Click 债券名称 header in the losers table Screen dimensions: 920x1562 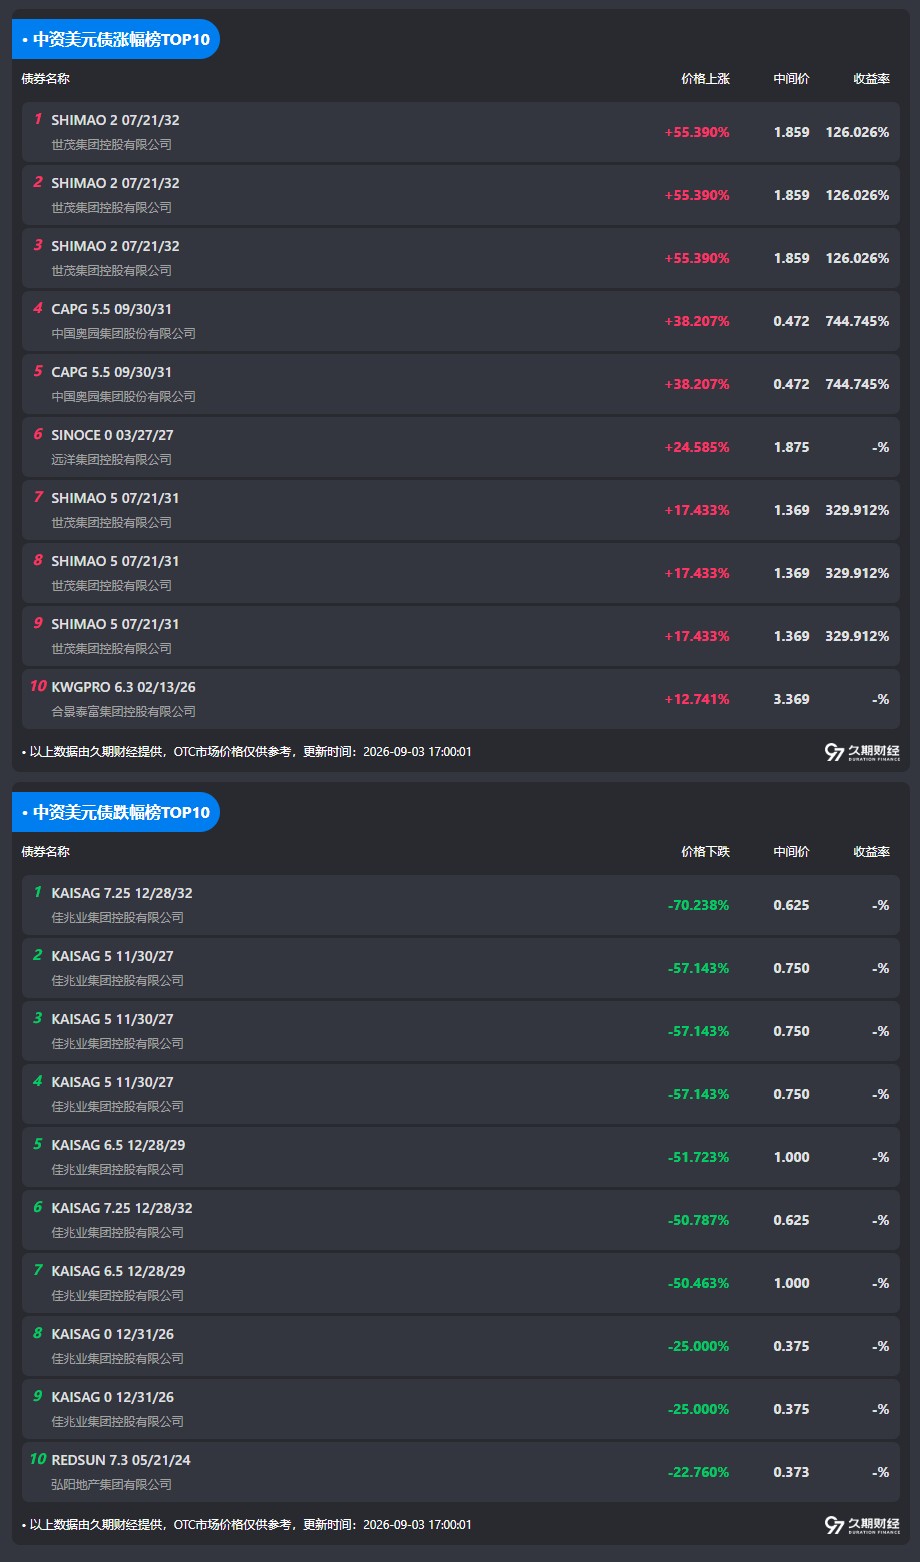click(46, 852)
